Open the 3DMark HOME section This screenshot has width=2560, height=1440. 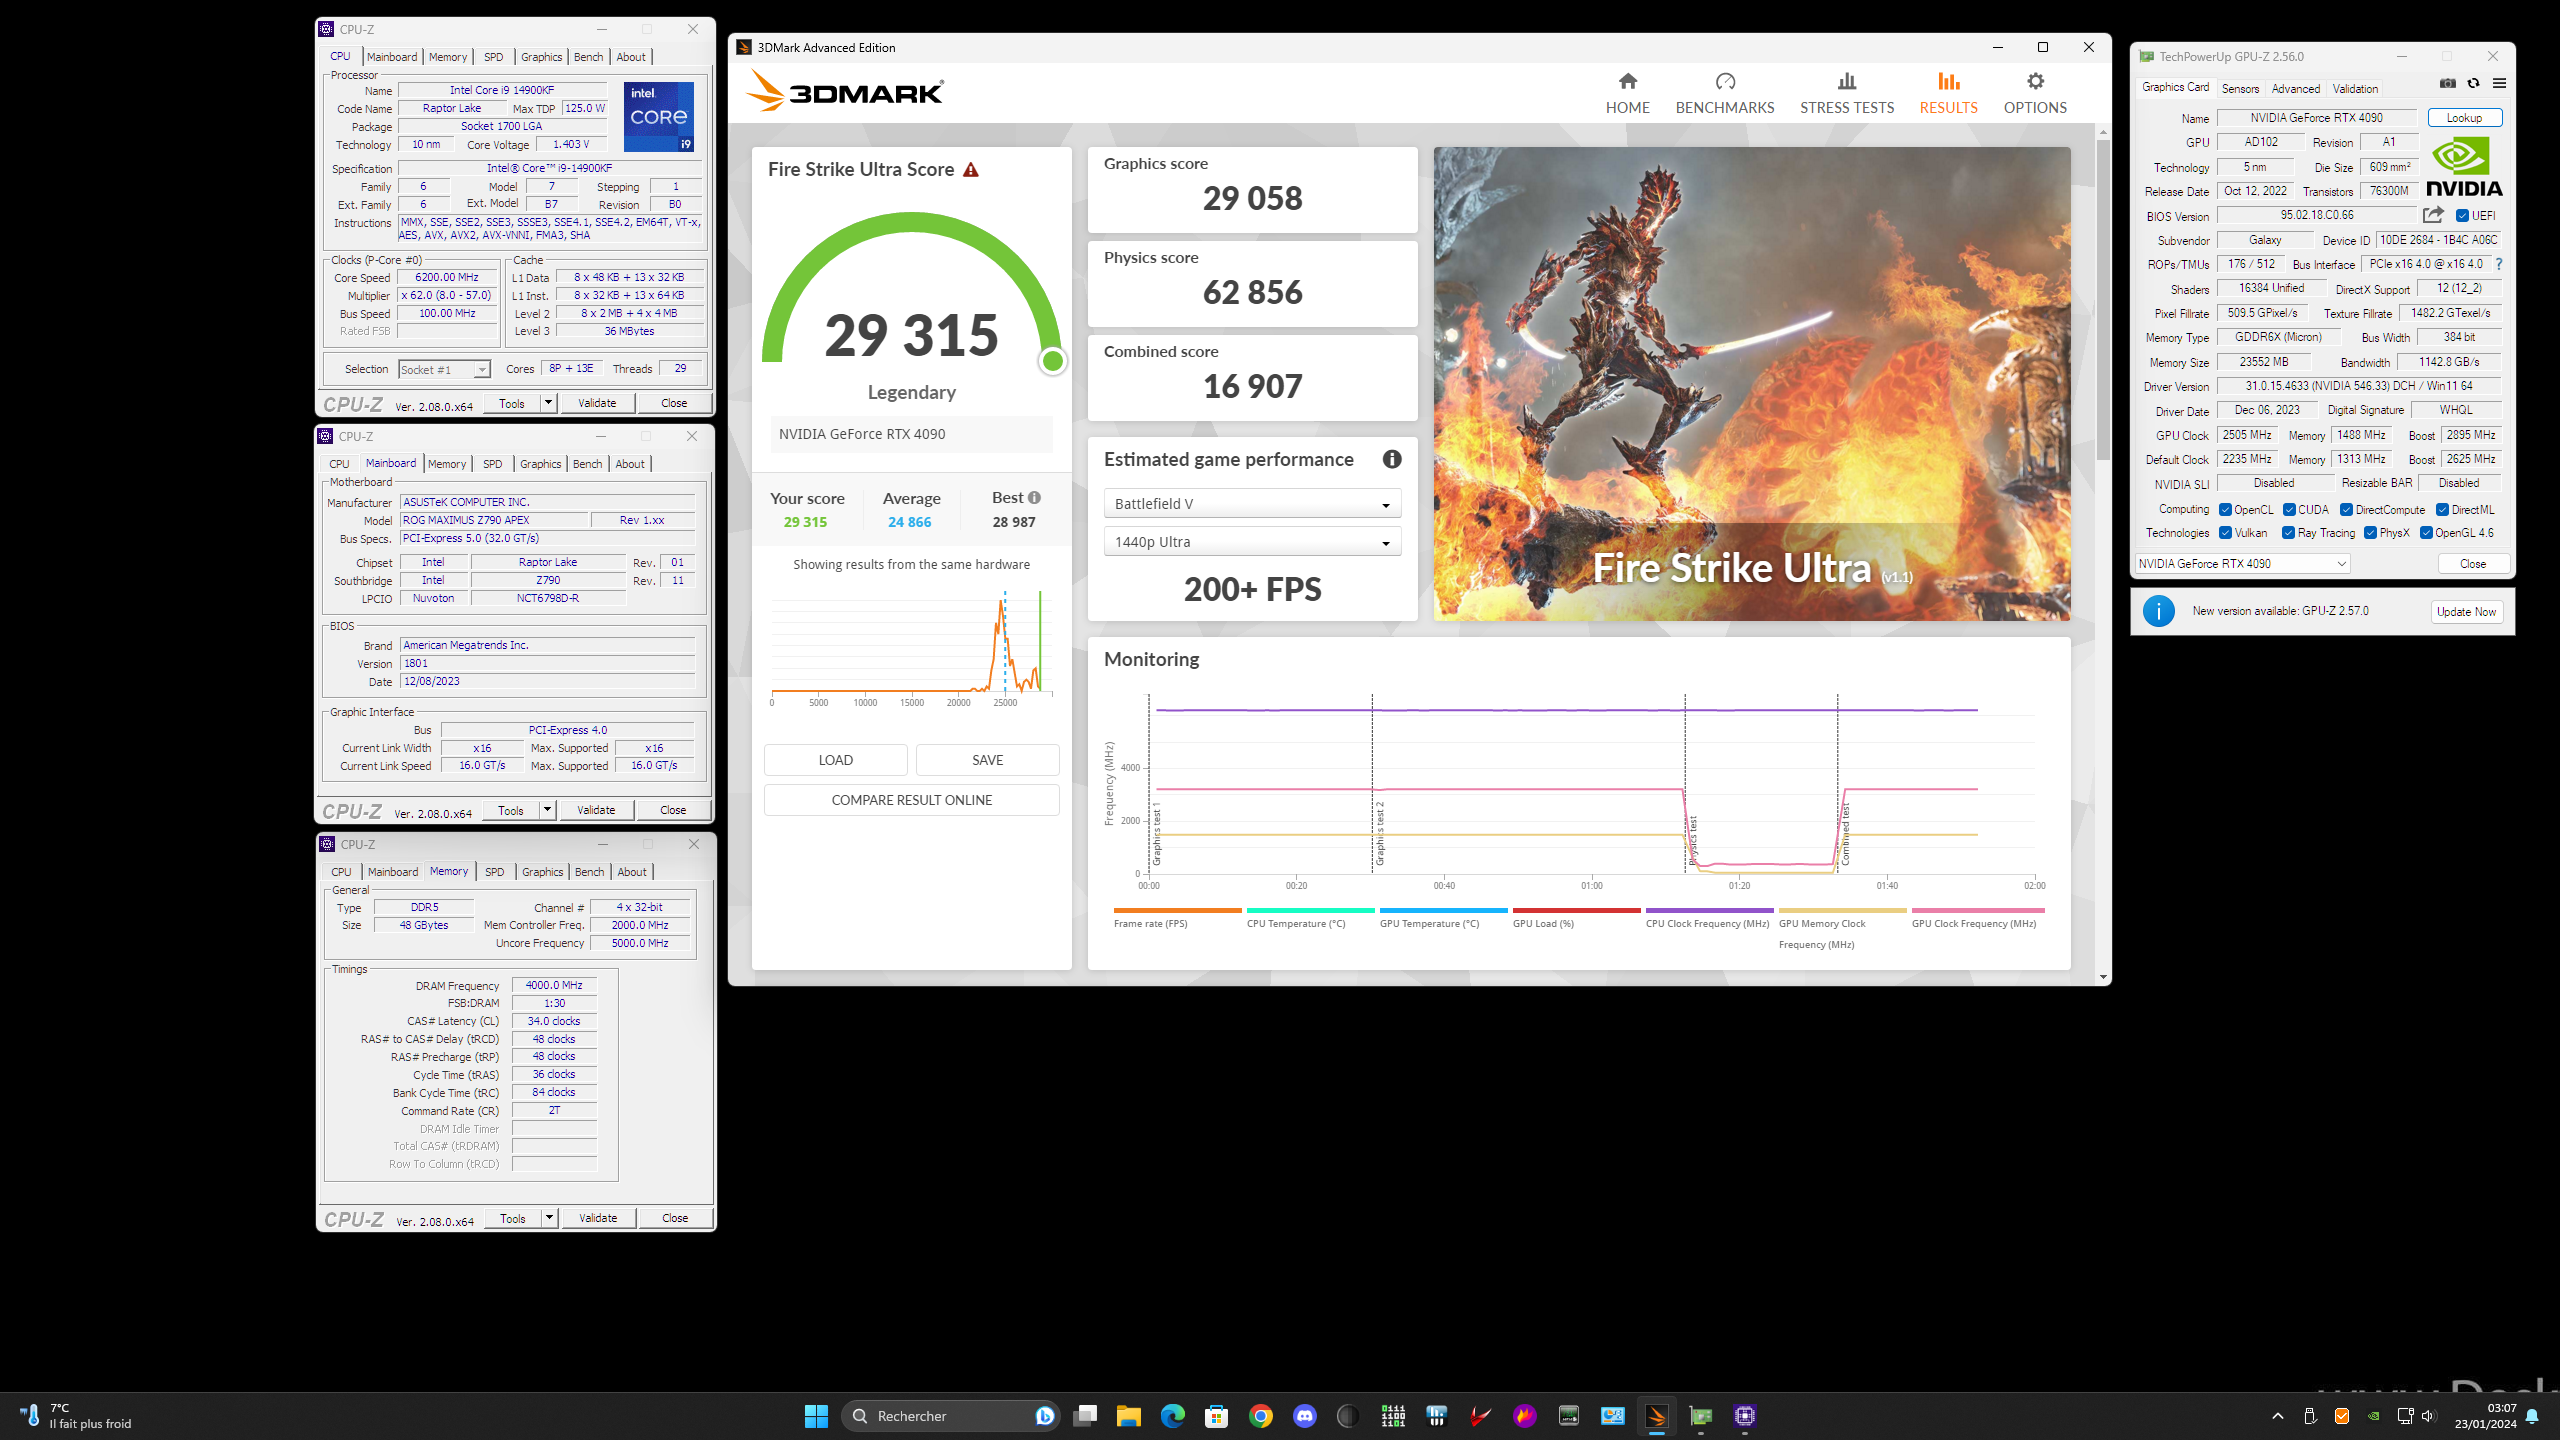coord(1627,93)
